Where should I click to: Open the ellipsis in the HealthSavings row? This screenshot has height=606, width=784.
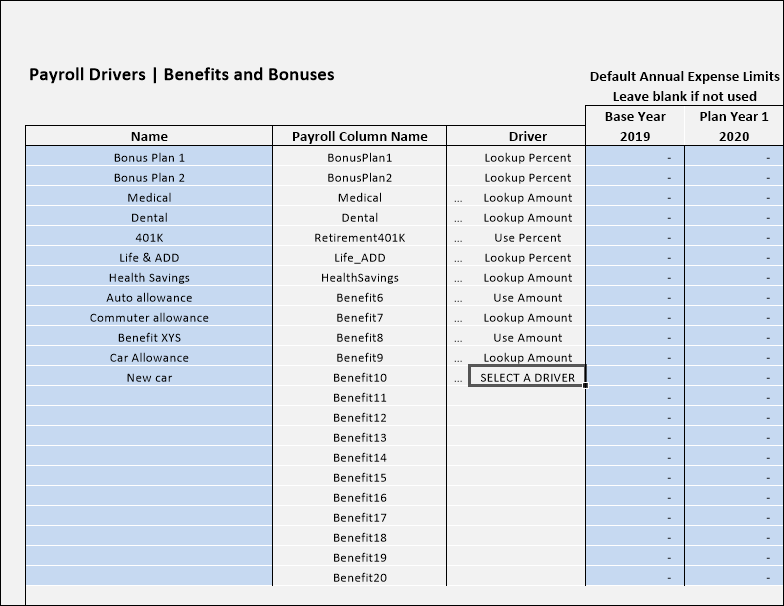458,278
